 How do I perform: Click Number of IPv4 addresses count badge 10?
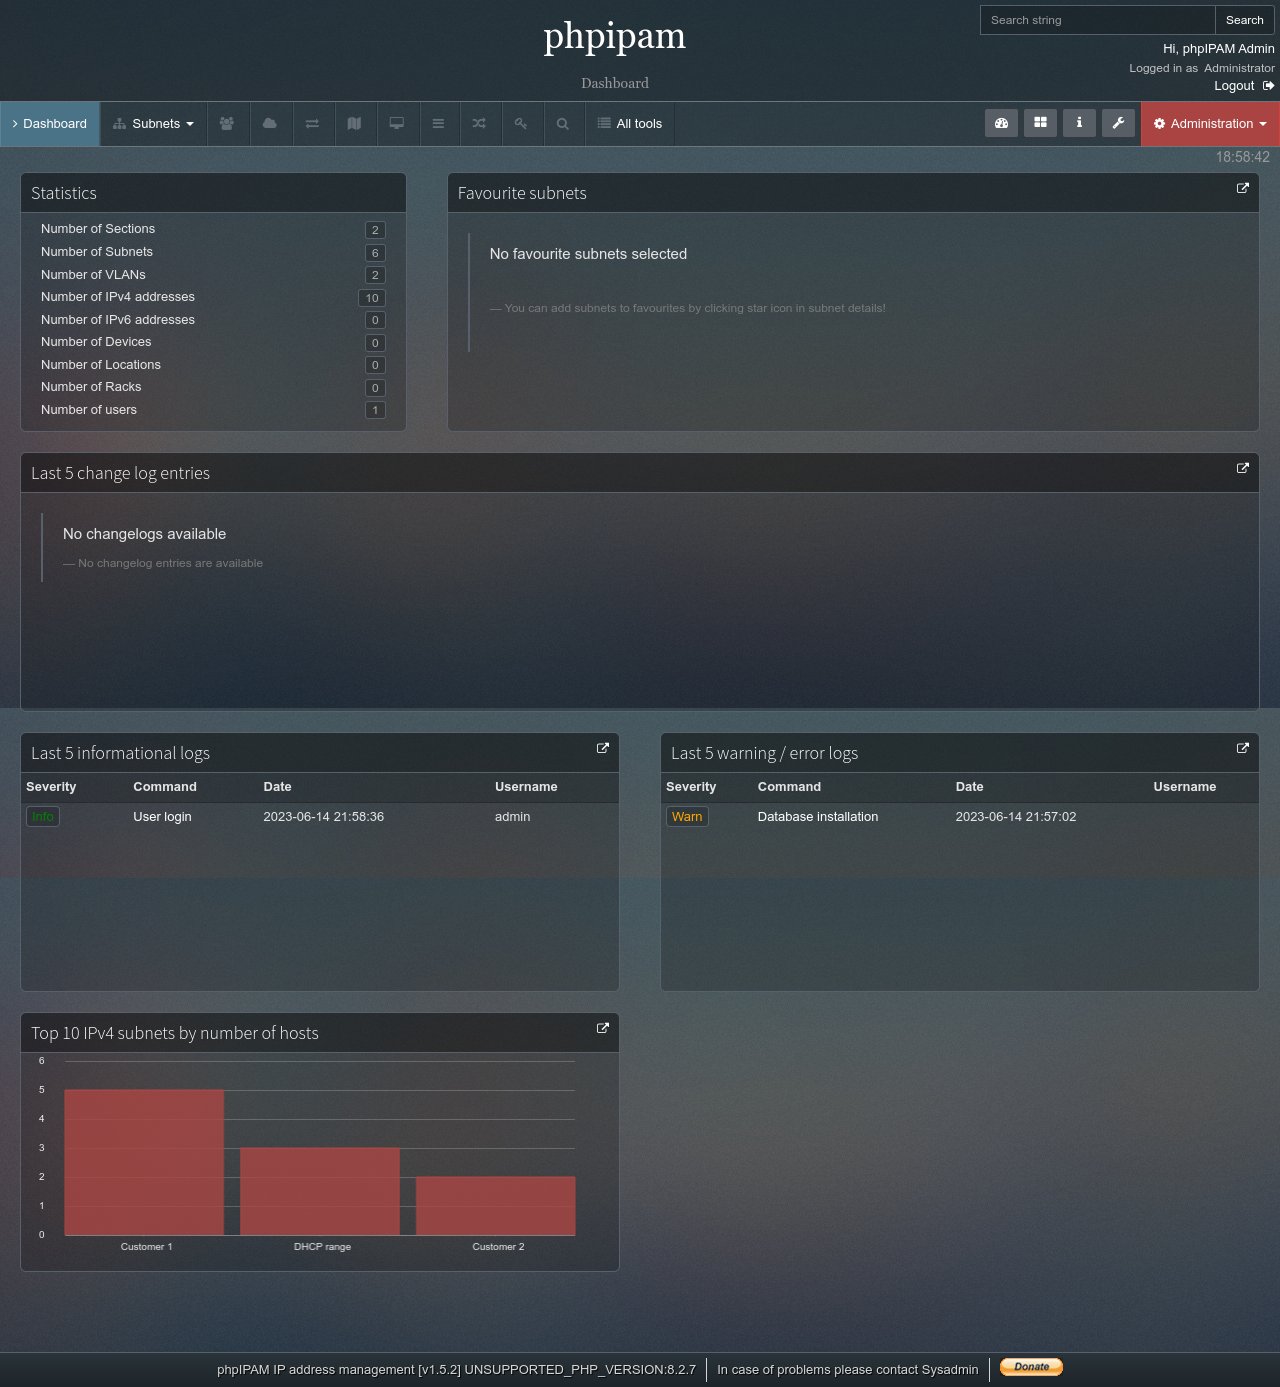[372, 298]
